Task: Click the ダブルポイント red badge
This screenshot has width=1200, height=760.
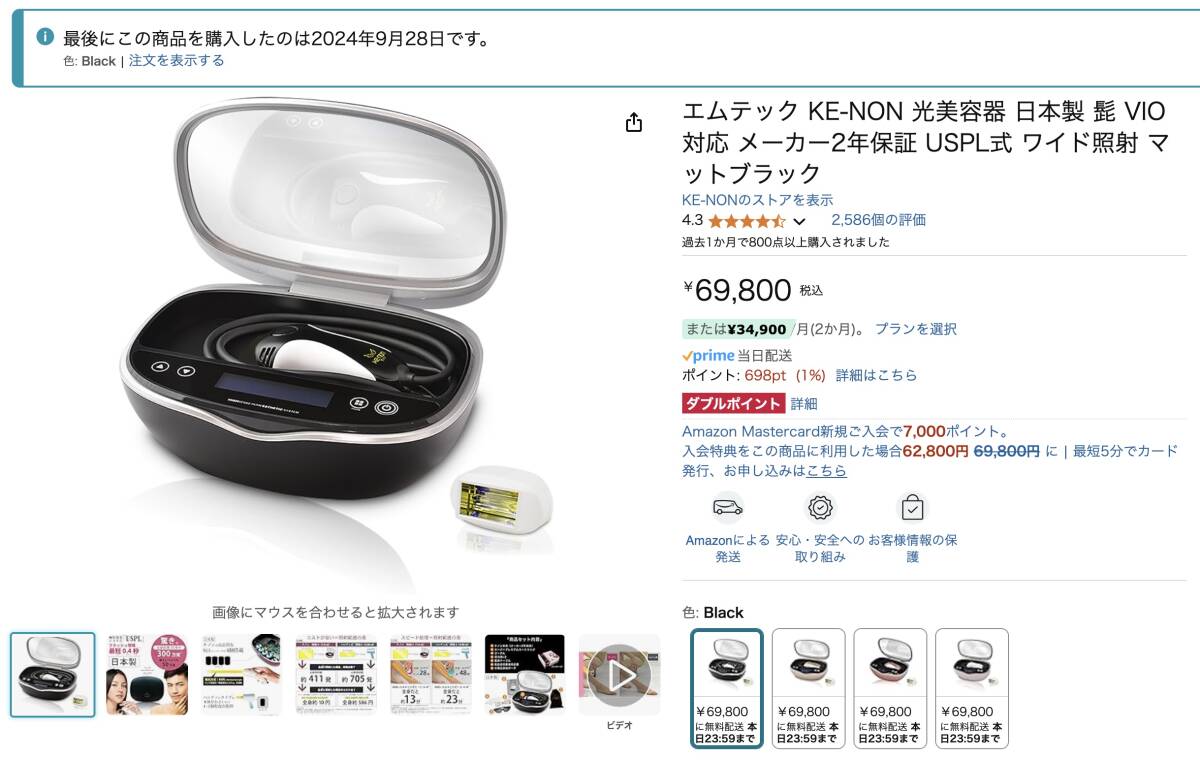Action: click(x=733, y=404)
